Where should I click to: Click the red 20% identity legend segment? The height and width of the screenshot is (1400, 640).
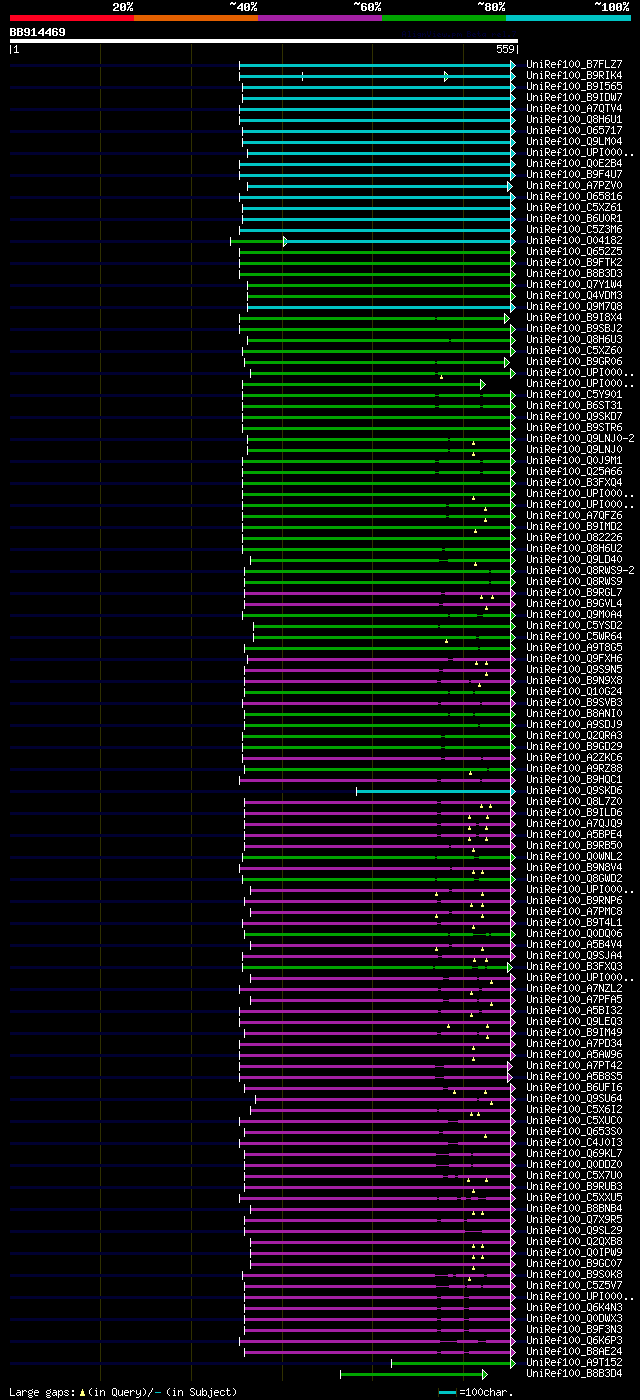point(72,18)
